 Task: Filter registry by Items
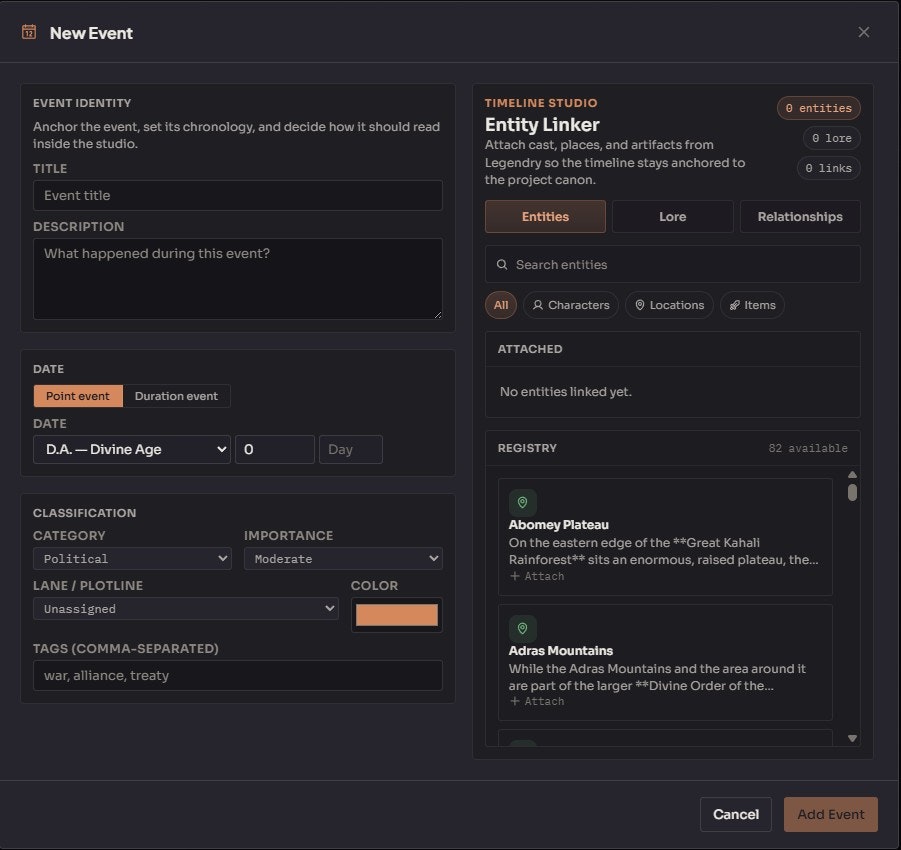pos(752,305)
